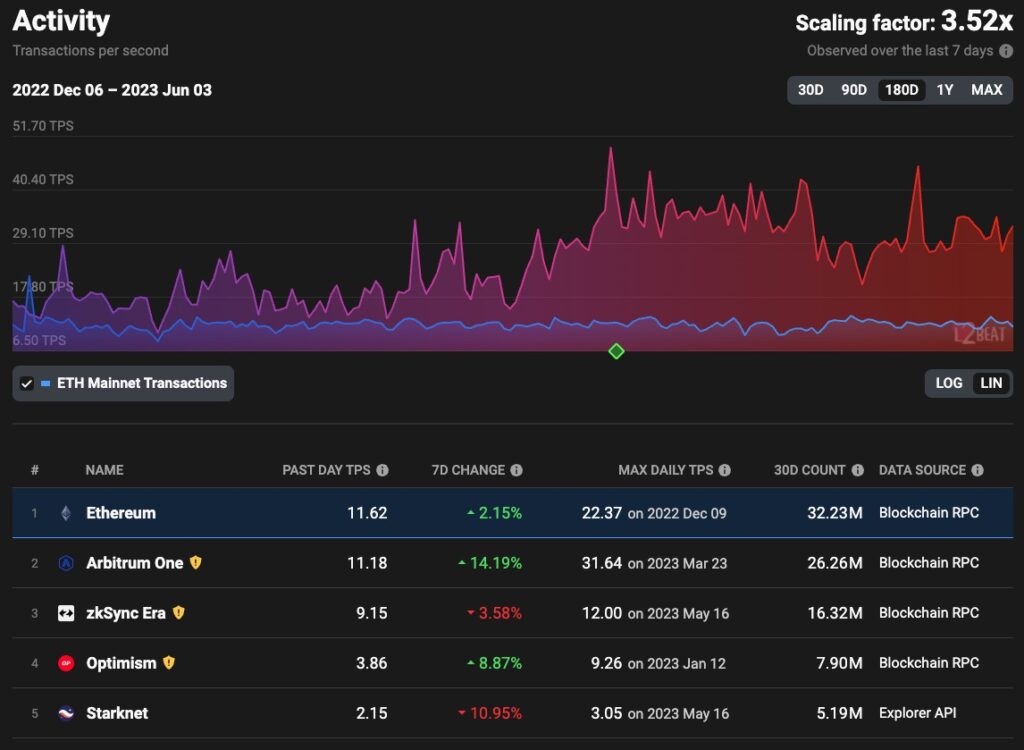Image resolution: width=1024 pixels, height=750 pixels.
Task: Click the Max Daily TPS info icon
Action: tap(724, 470)
